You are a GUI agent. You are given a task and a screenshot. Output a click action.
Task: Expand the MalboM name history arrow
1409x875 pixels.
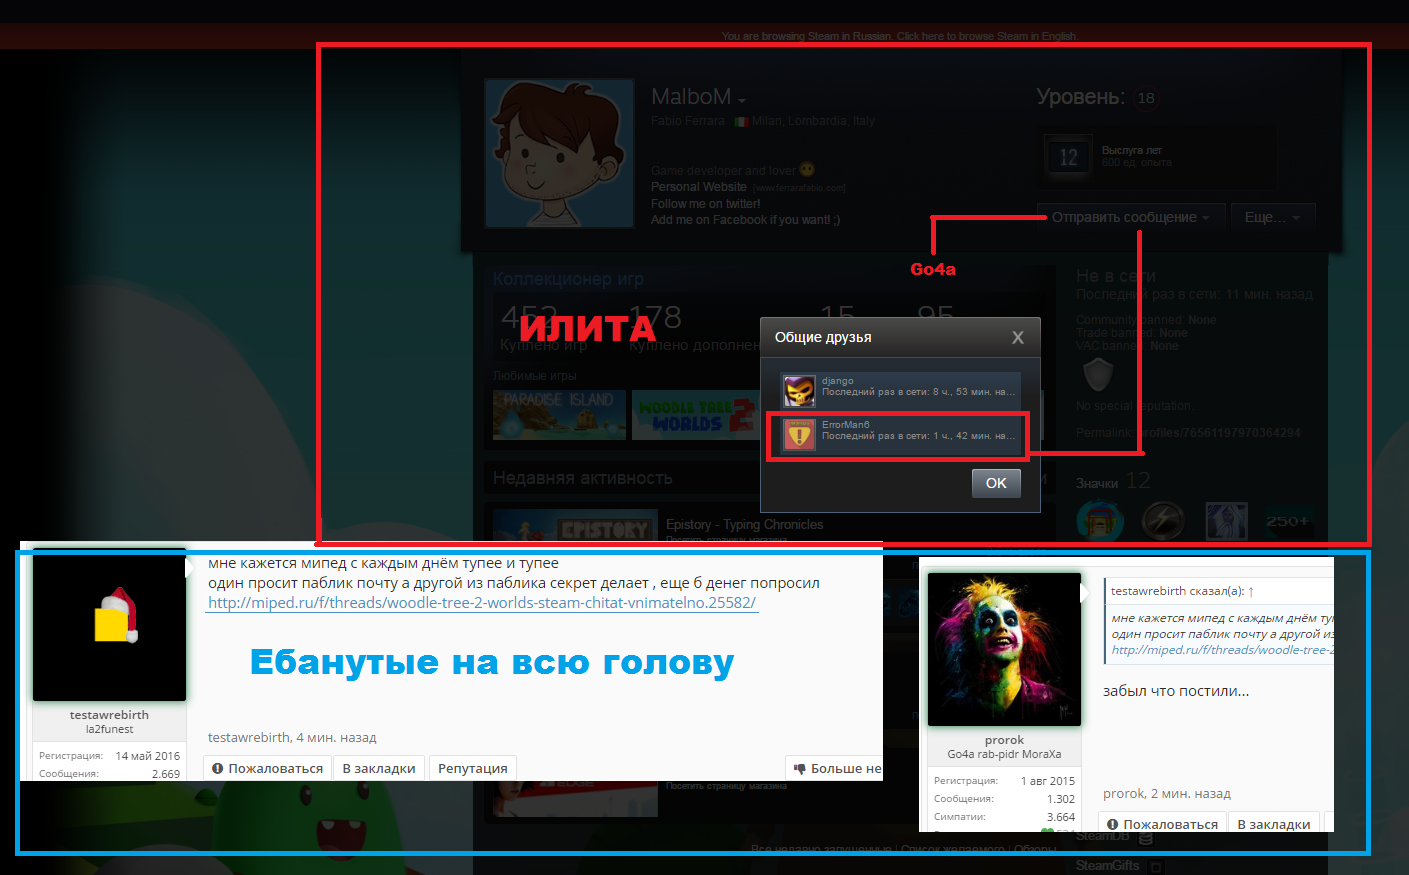(x=742, y=100)
